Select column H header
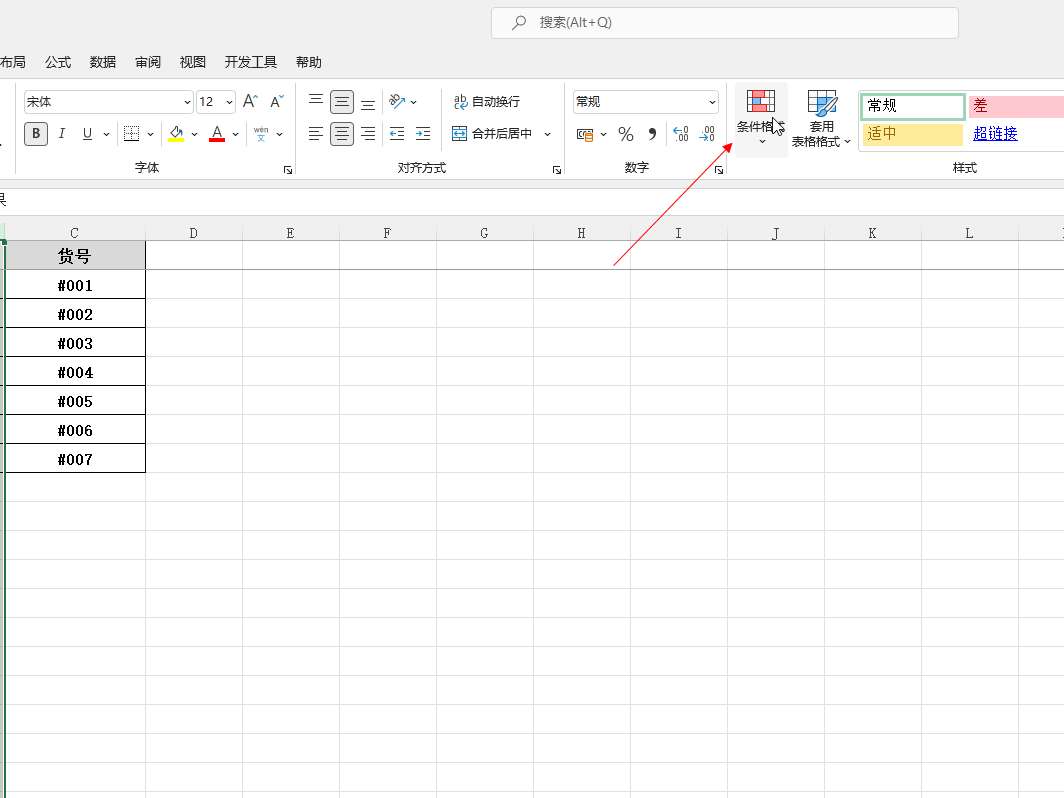Viewport: 1064px width, 798px height. (x=582, y=233)
